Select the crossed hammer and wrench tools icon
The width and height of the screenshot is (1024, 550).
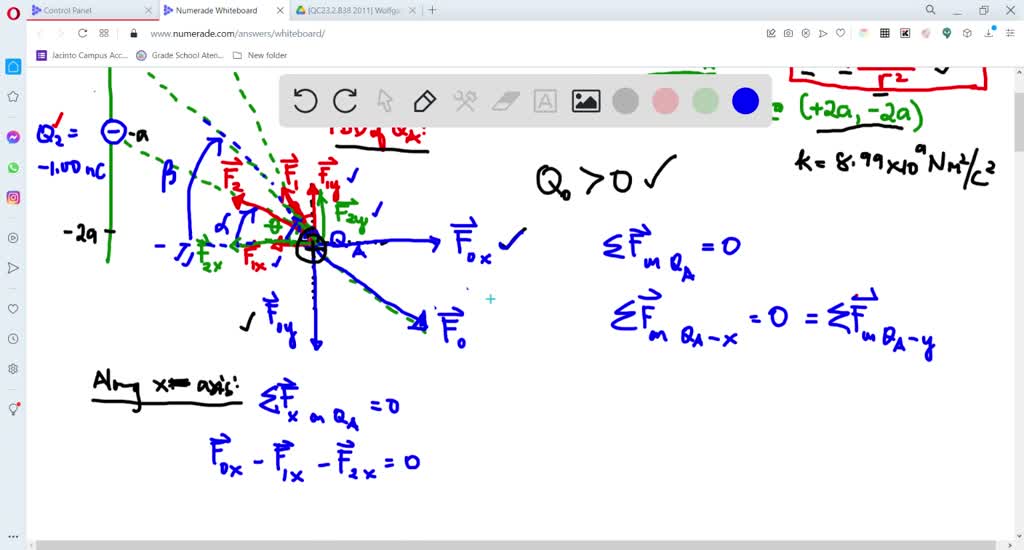pyautogui.click(x=464, y=101)
